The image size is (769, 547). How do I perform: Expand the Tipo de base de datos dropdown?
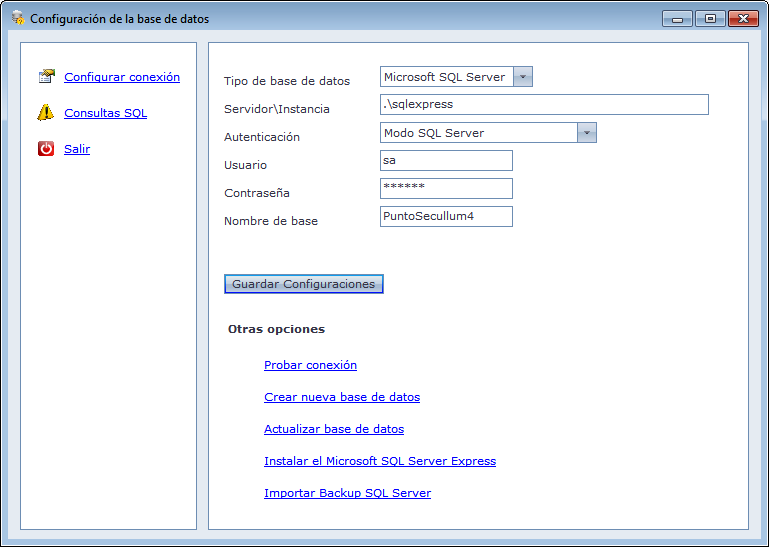point(522,77)
